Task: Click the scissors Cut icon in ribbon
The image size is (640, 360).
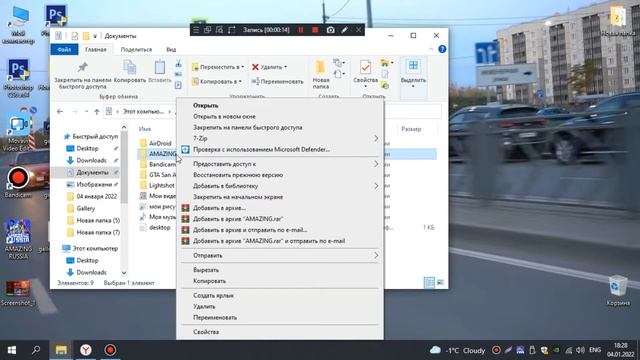Action: click(178, 64)
